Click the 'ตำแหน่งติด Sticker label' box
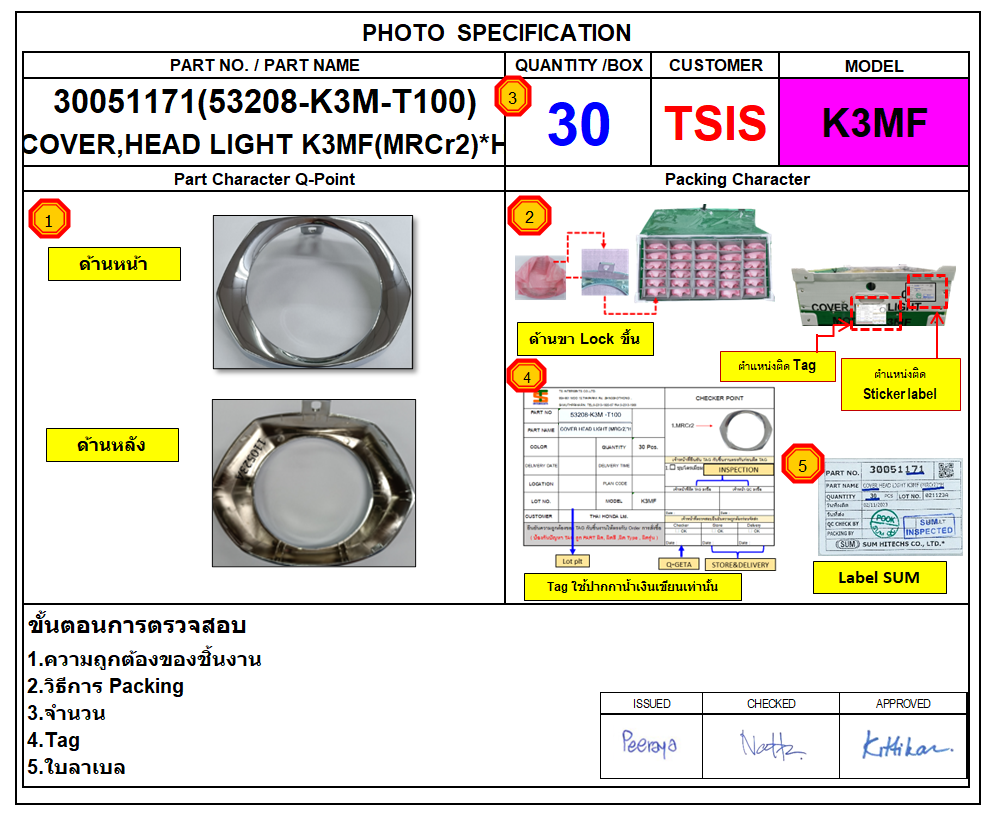The width and height of the screenshot is (1001, 821). click(x=901, y=384)
